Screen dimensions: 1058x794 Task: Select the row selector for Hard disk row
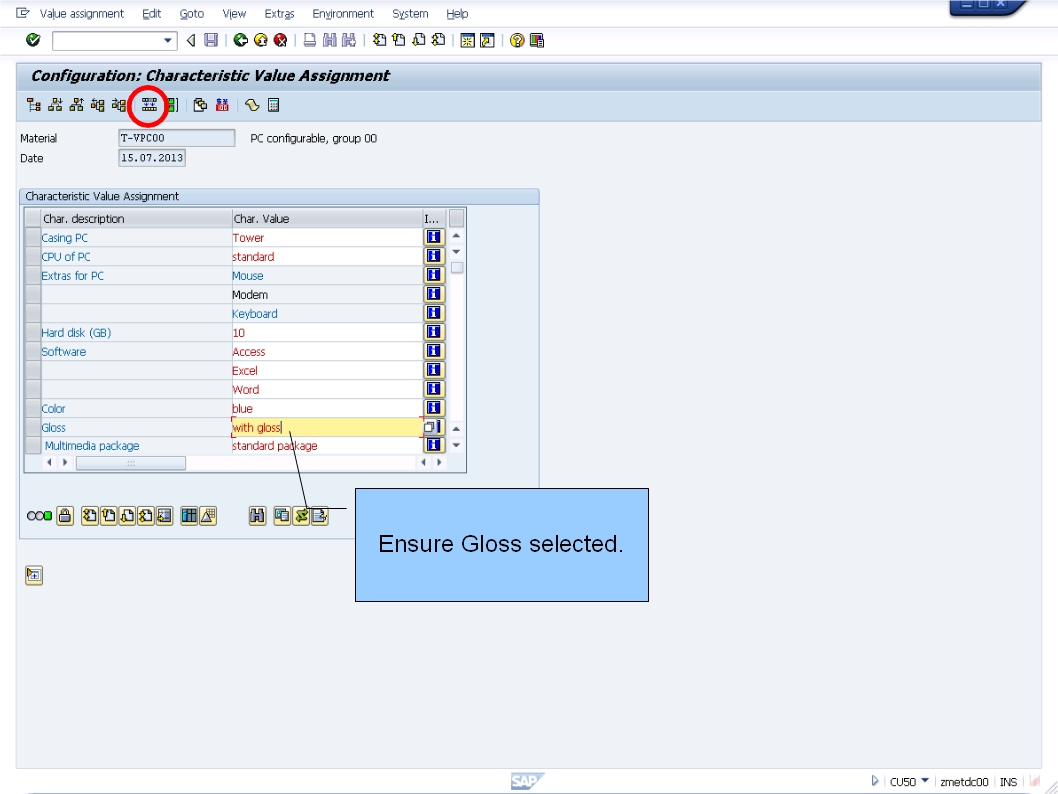[33, 333]
